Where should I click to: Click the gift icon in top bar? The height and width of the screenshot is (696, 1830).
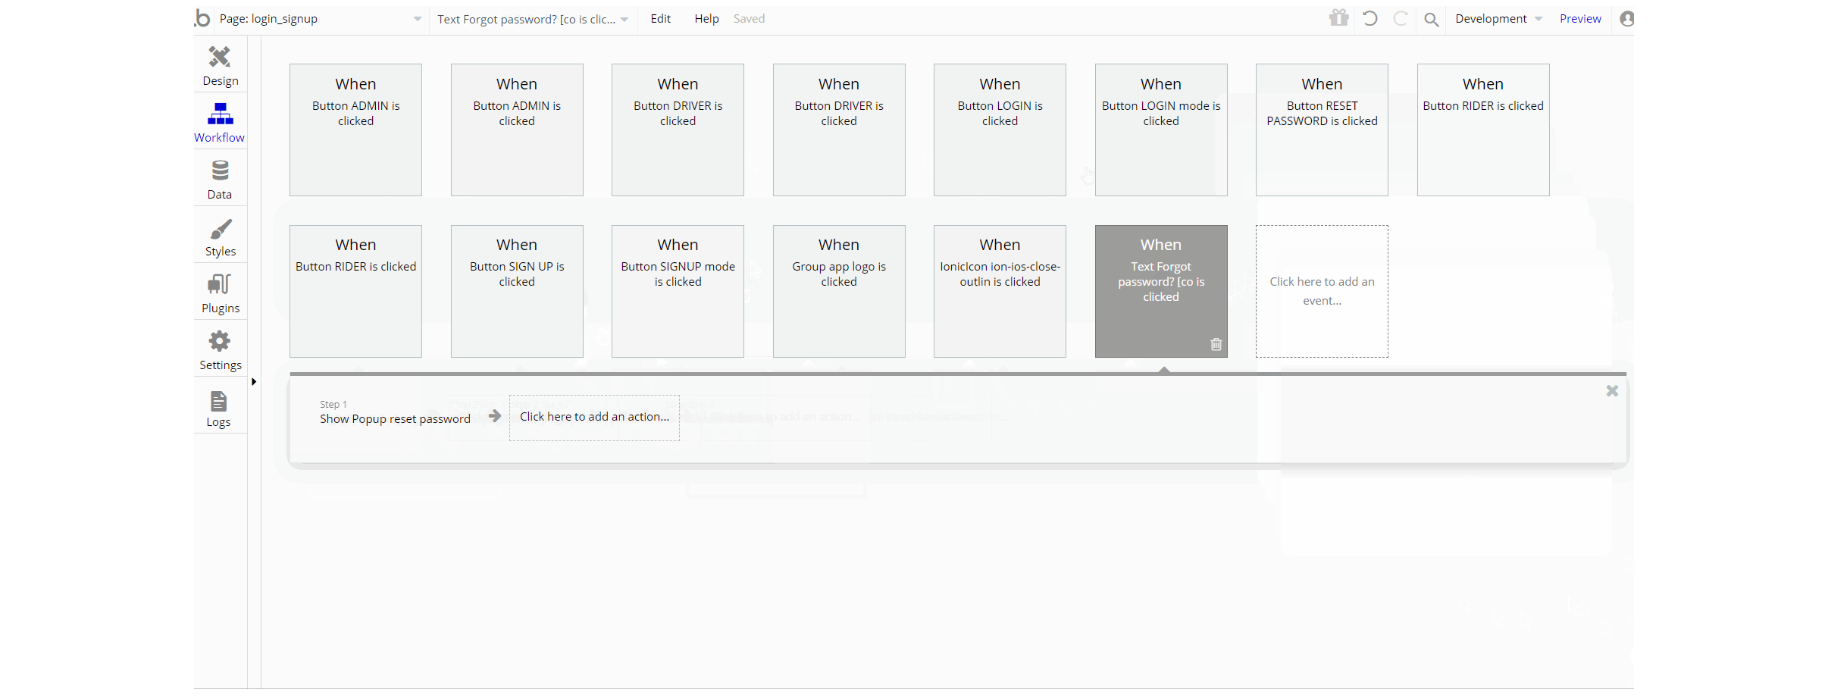pyautogui.click(x=1339, y=18)
